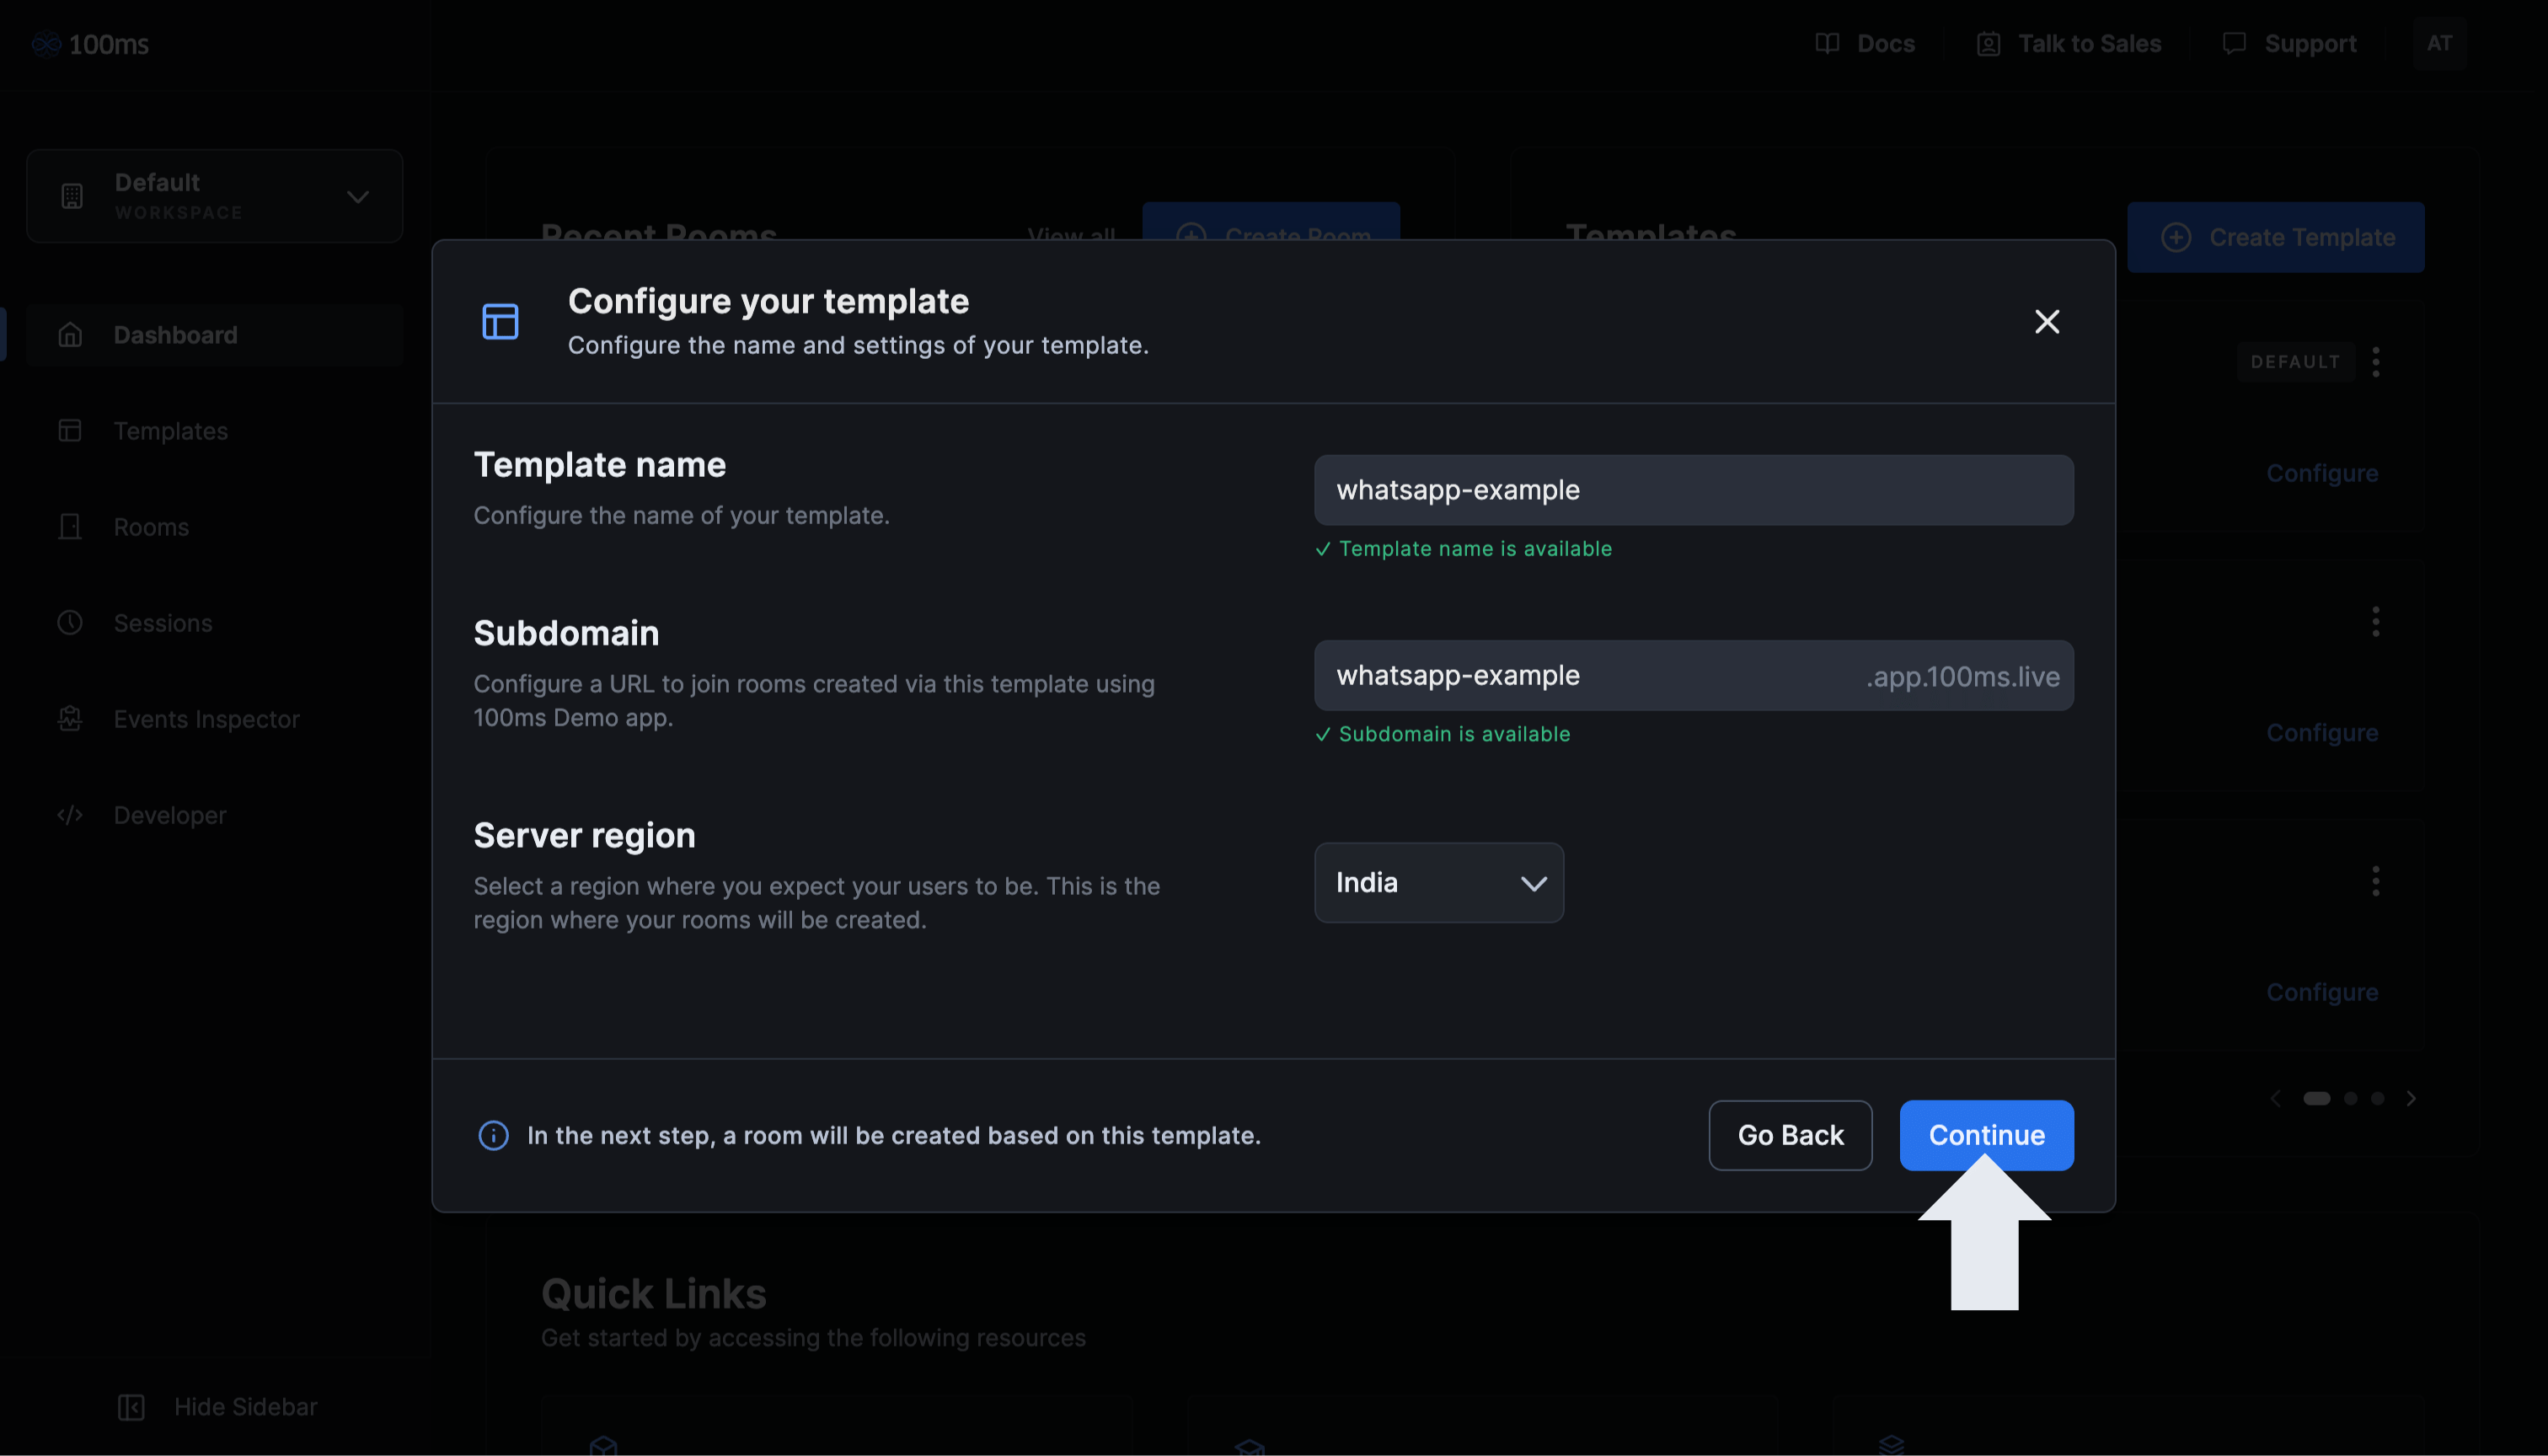2548x1456 pixels.
Task: Click the Create Template button
Action: (2276, 237)
